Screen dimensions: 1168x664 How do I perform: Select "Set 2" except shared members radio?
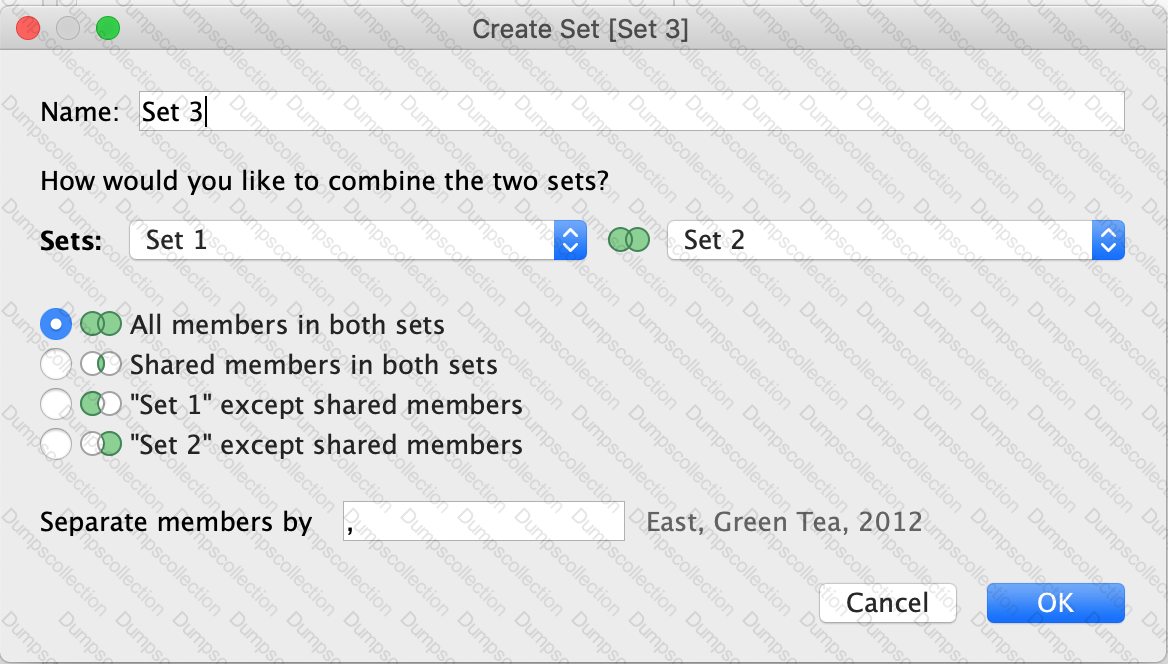(56, 443)
